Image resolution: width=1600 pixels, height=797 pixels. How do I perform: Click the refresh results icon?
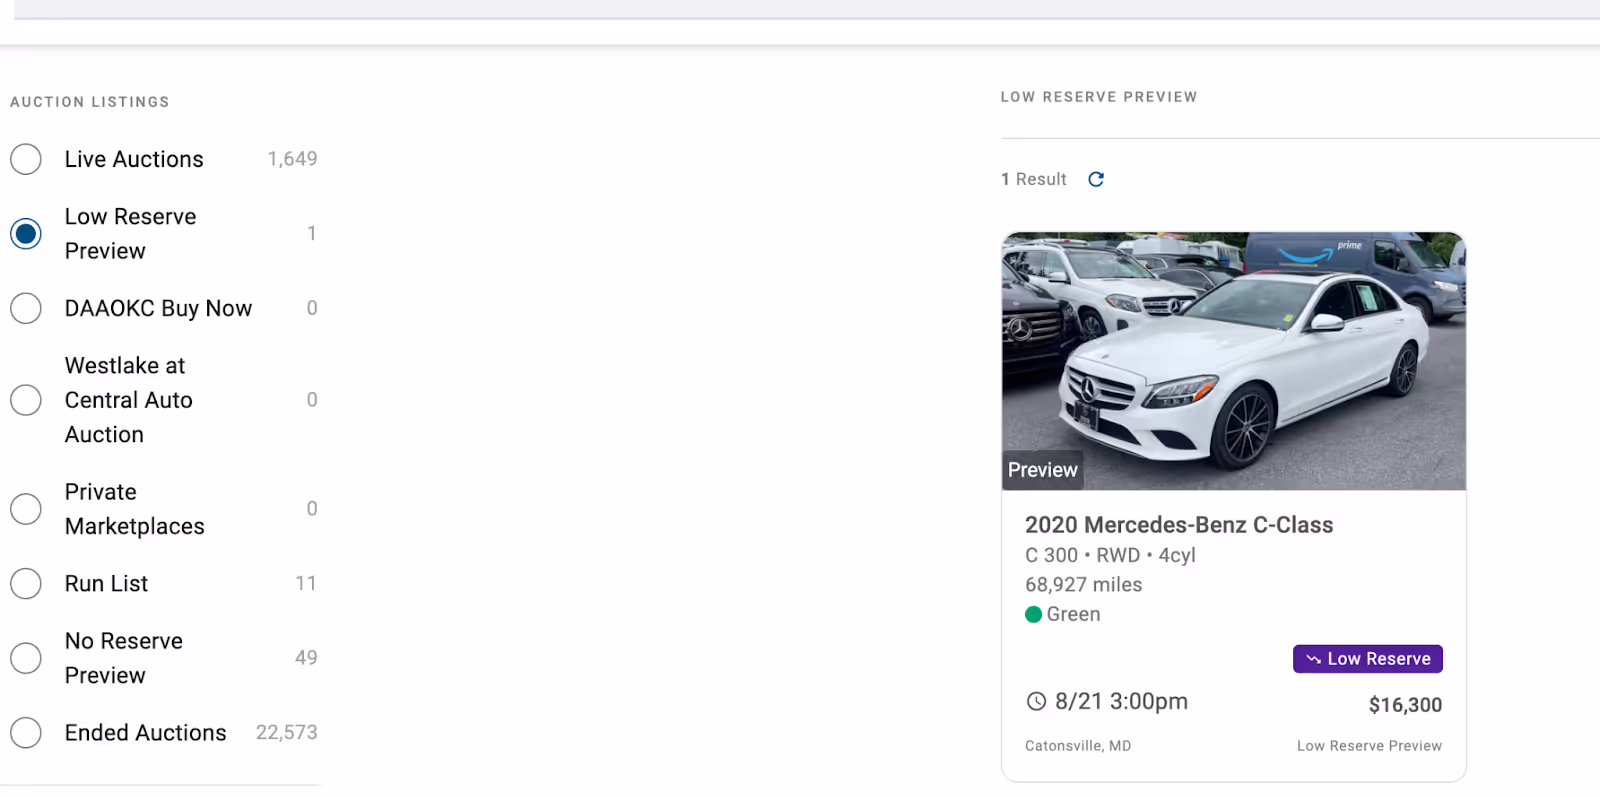coord(1096,179)
